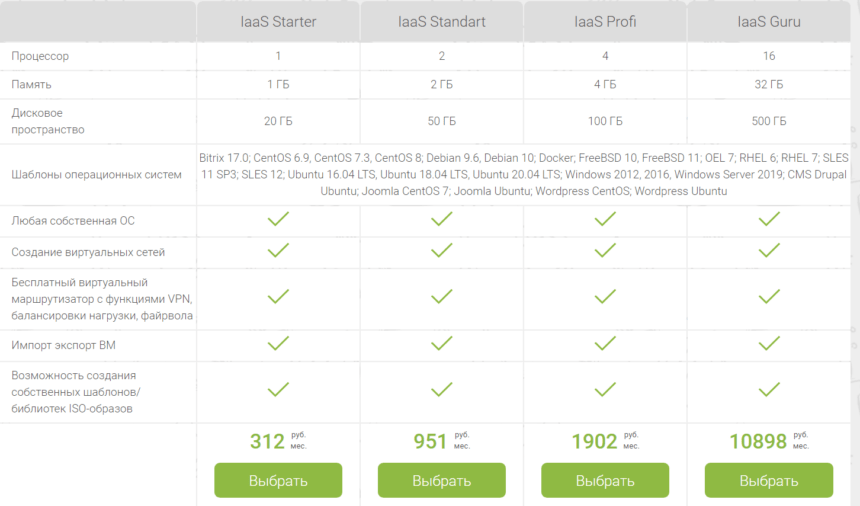This screenshot has height=506, width=860.
Task: Click the IaaS Standart column header
Action: 442,21
